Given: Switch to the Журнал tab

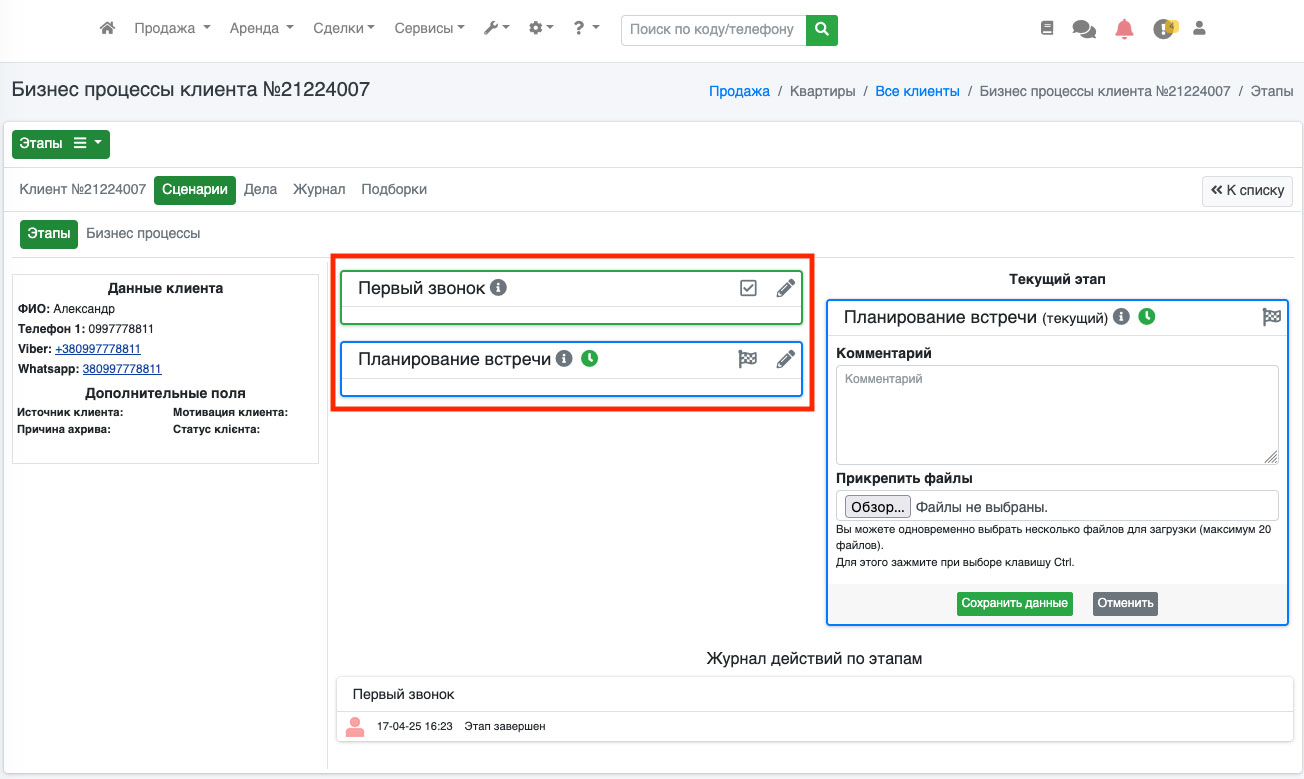Looking at the screenshot, I should coord(319,189).
